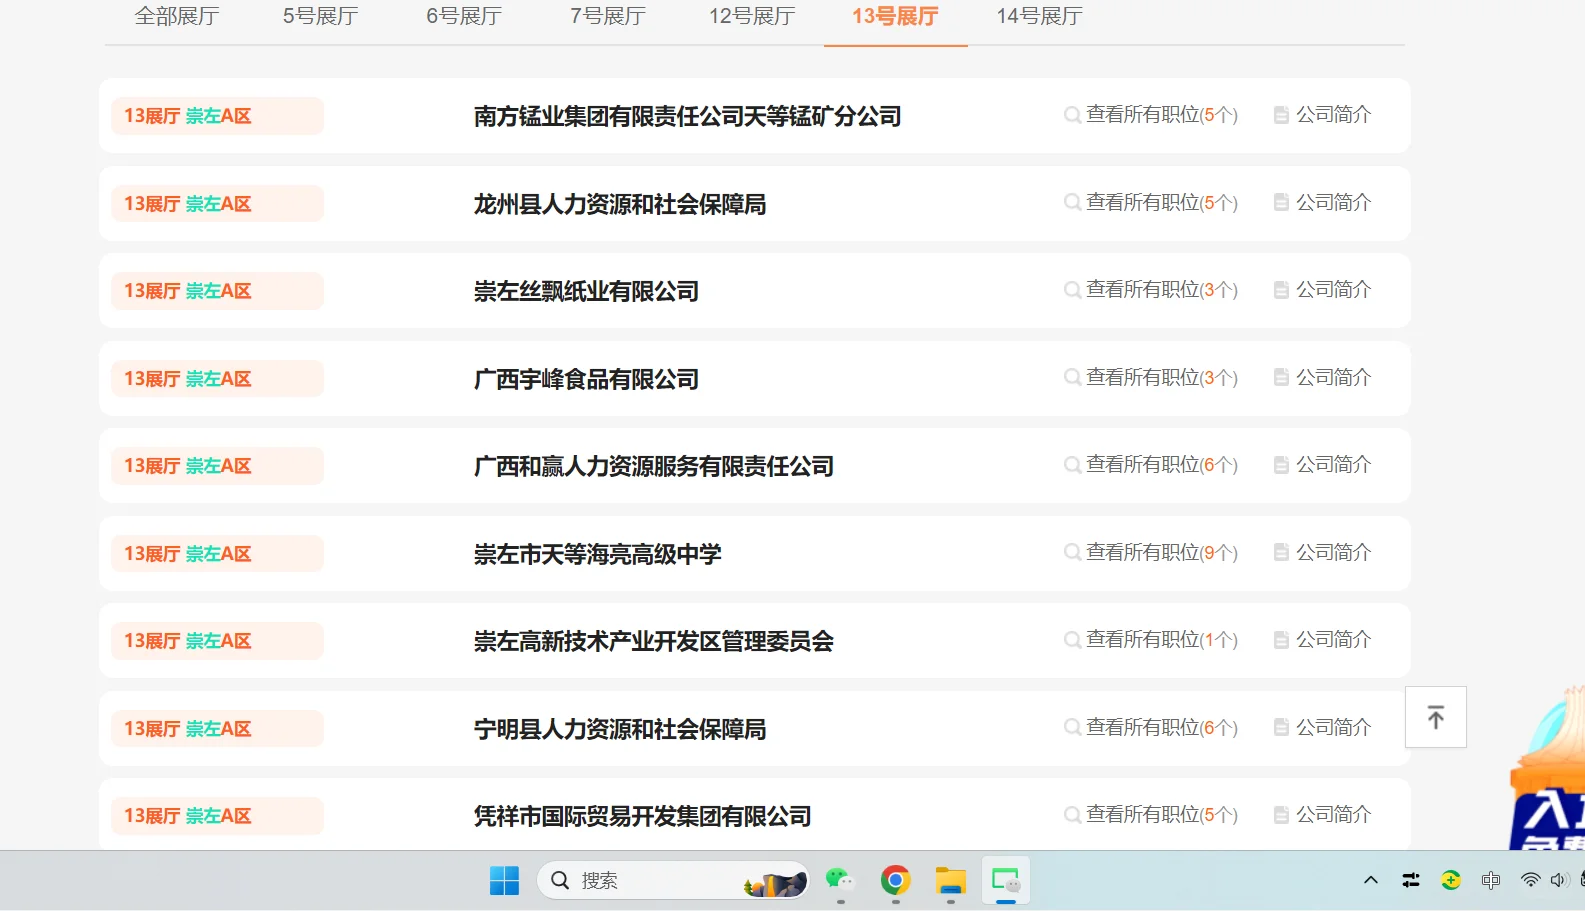Click company name 广西宇峰食品有限公司
This screenshot has width=1585, height=911.
pyautogui.click(x=586, y=379)
